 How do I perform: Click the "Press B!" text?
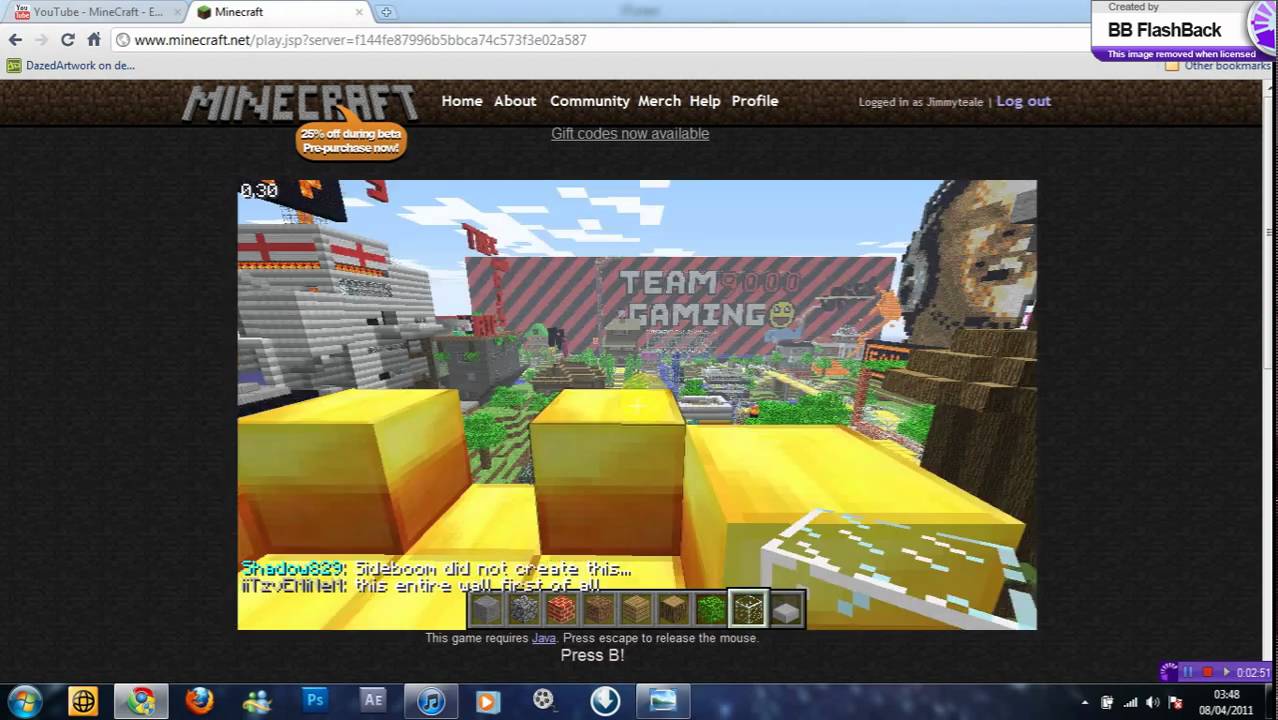(x=592, y=655)
